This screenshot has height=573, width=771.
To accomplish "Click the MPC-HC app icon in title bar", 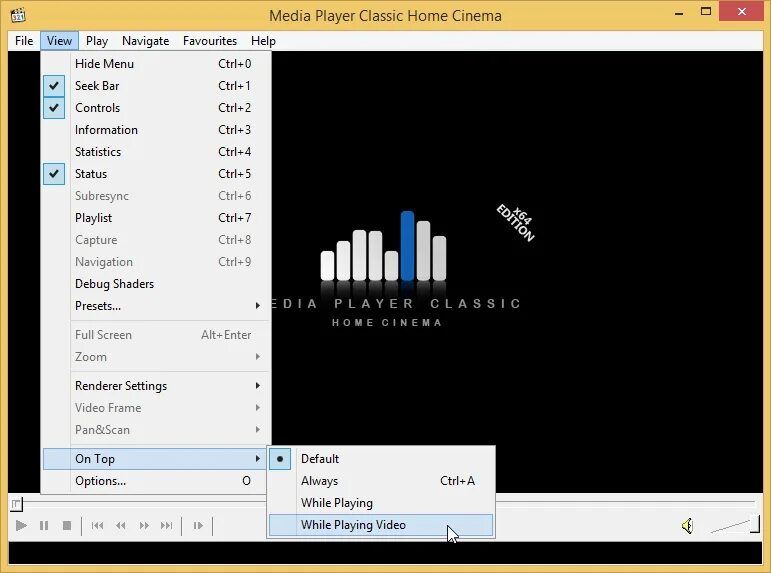I will coord(18,15).
